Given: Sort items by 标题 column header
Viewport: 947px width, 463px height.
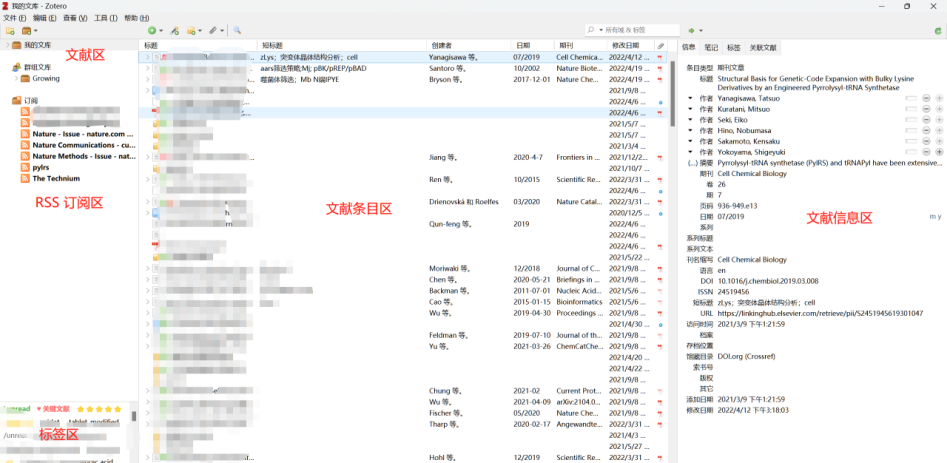Looking at the screenshot, I should click(199, 46).
